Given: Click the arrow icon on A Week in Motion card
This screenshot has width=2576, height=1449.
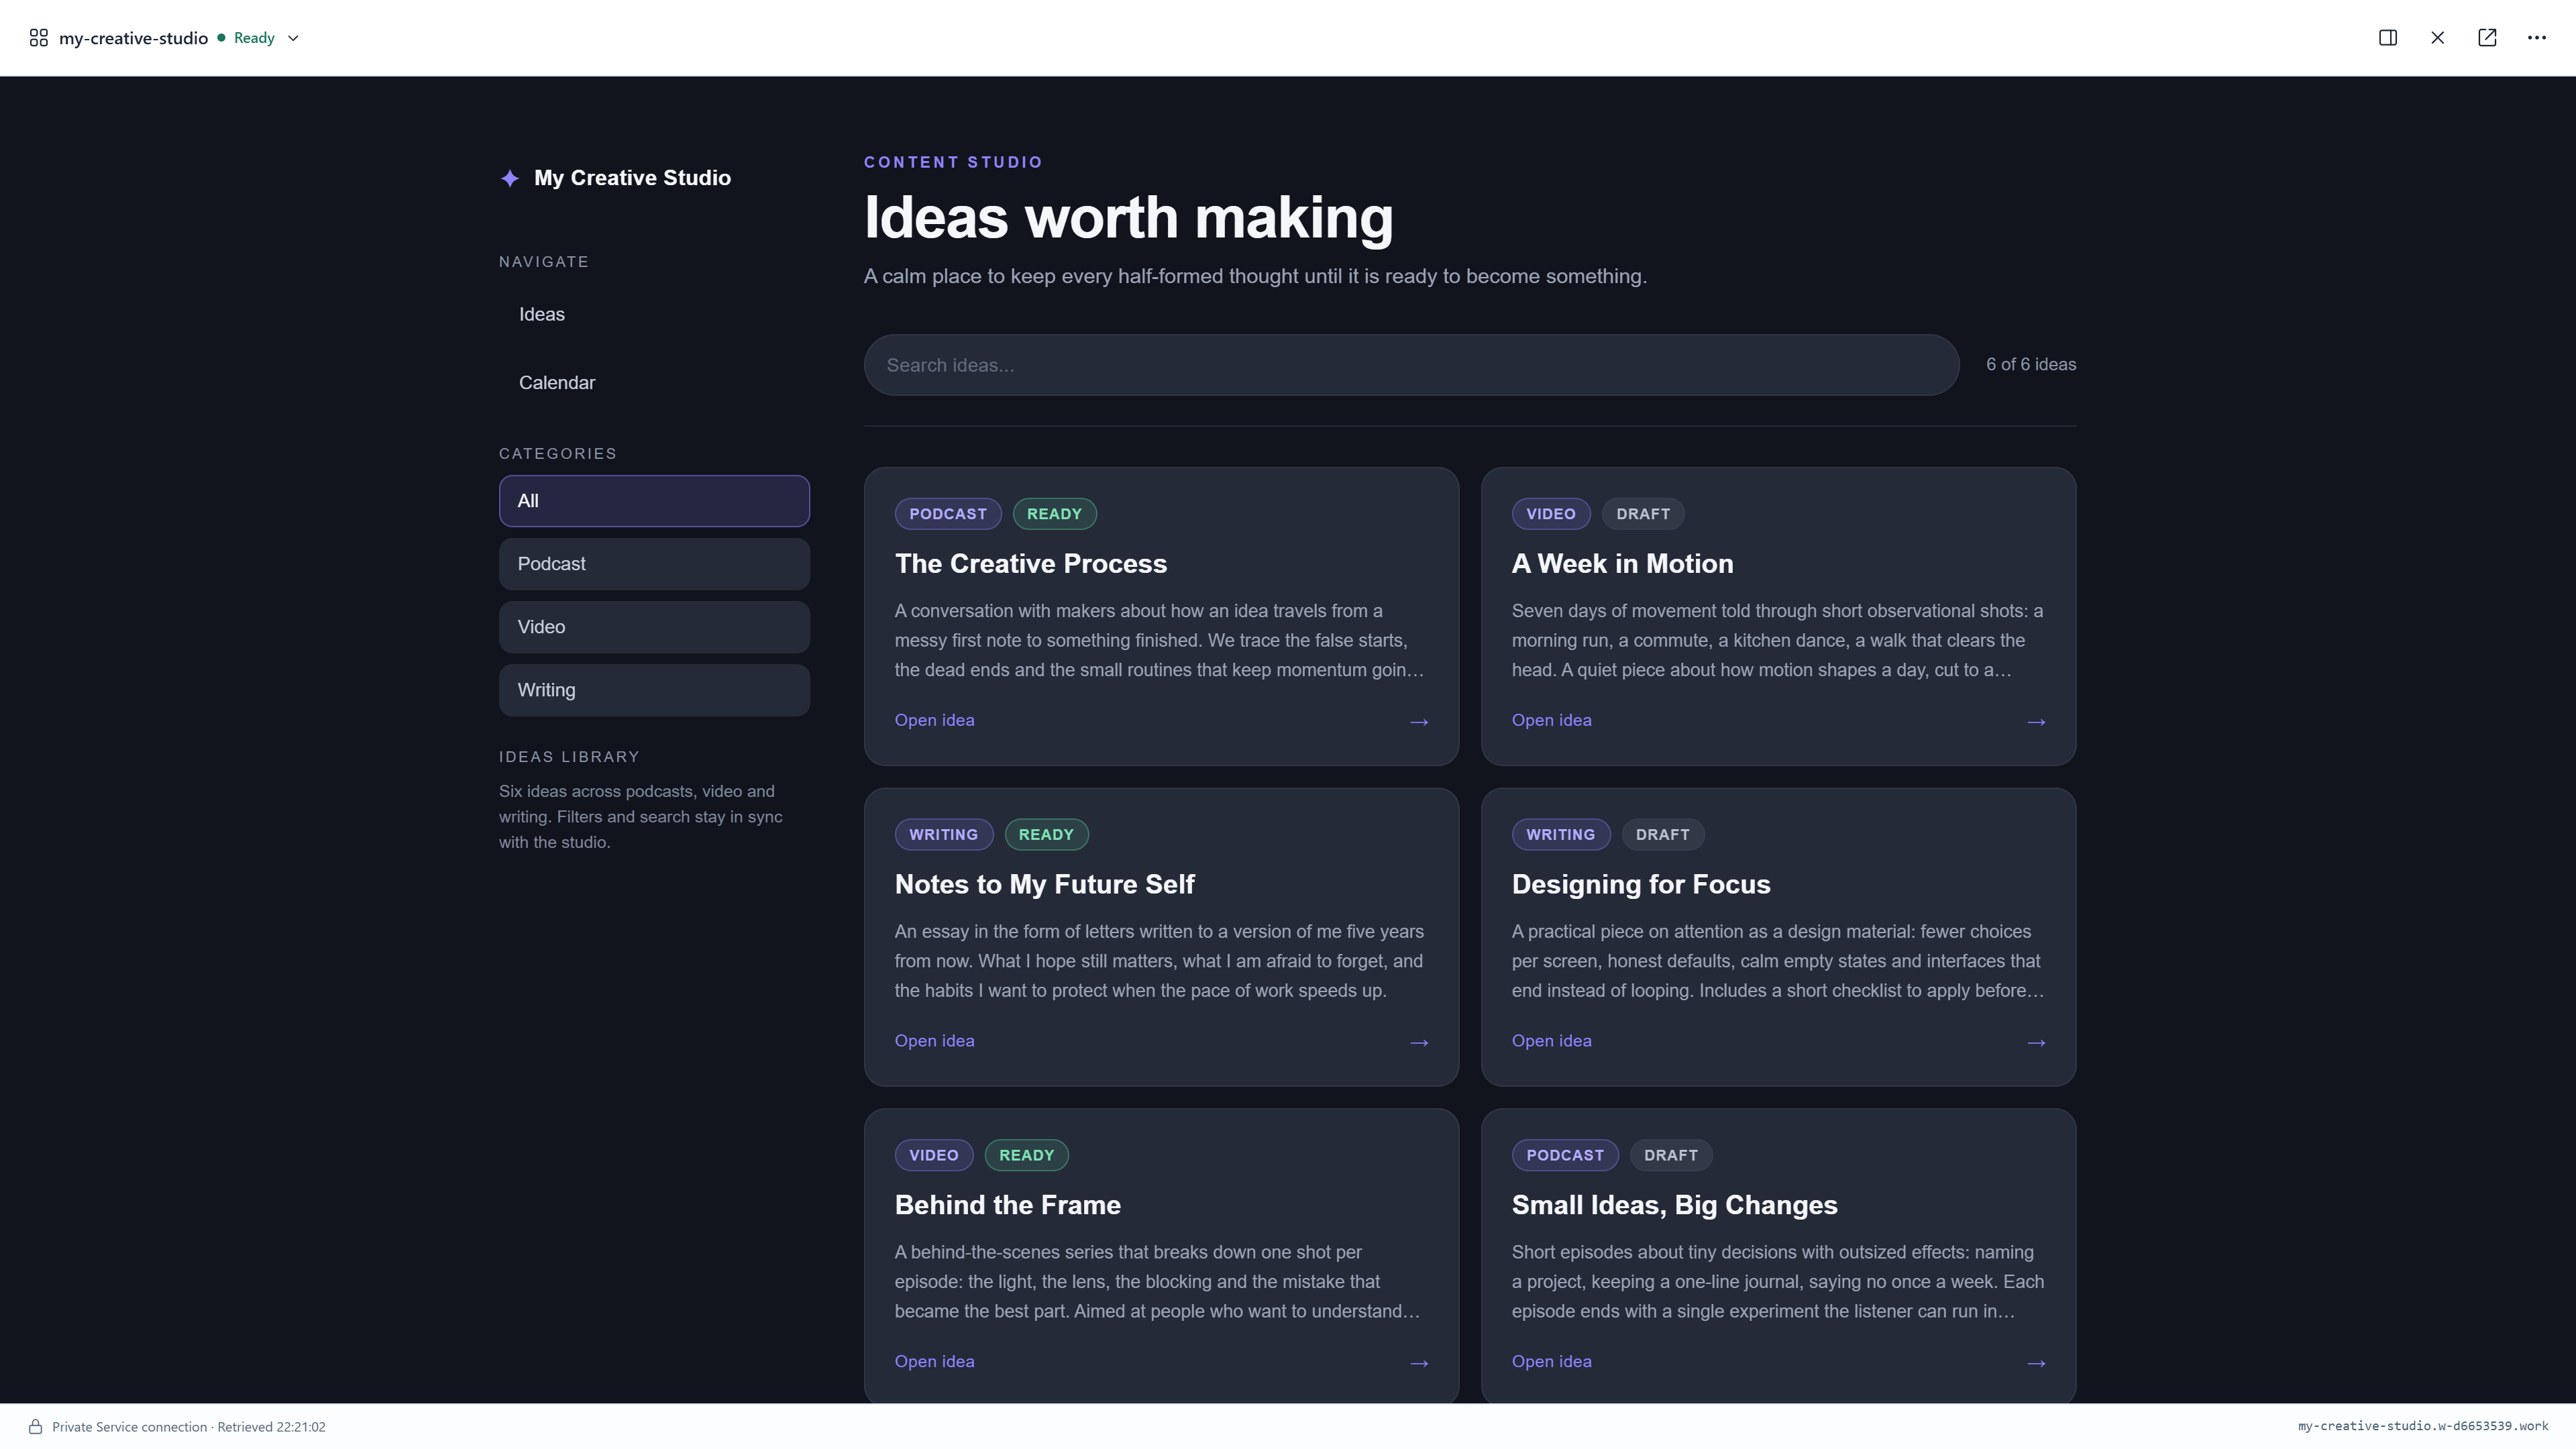Looking at the screenshot, I should (x=2036, y=722).
